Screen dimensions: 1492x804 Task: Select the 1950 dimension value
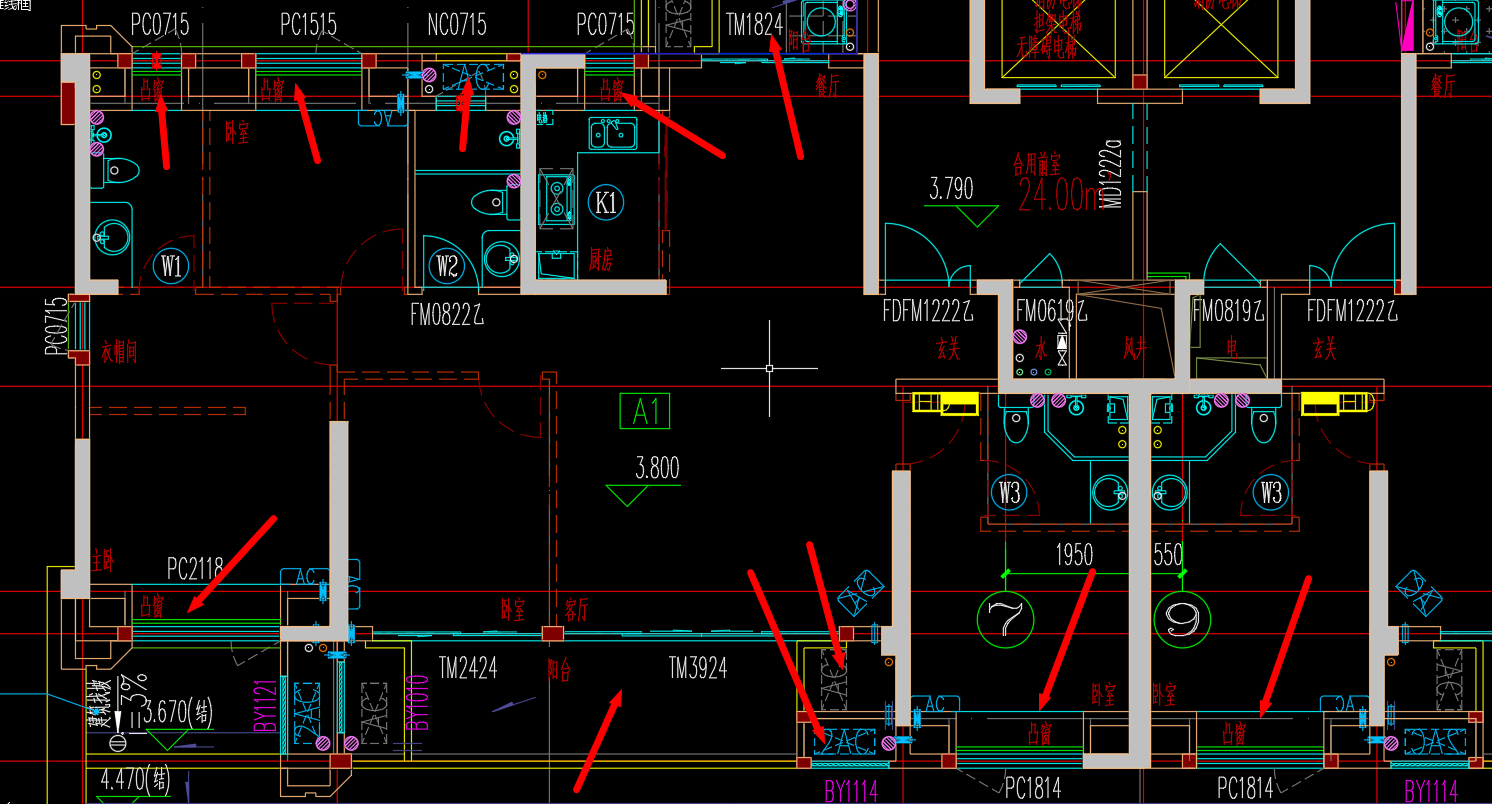tap(1074, 555)
